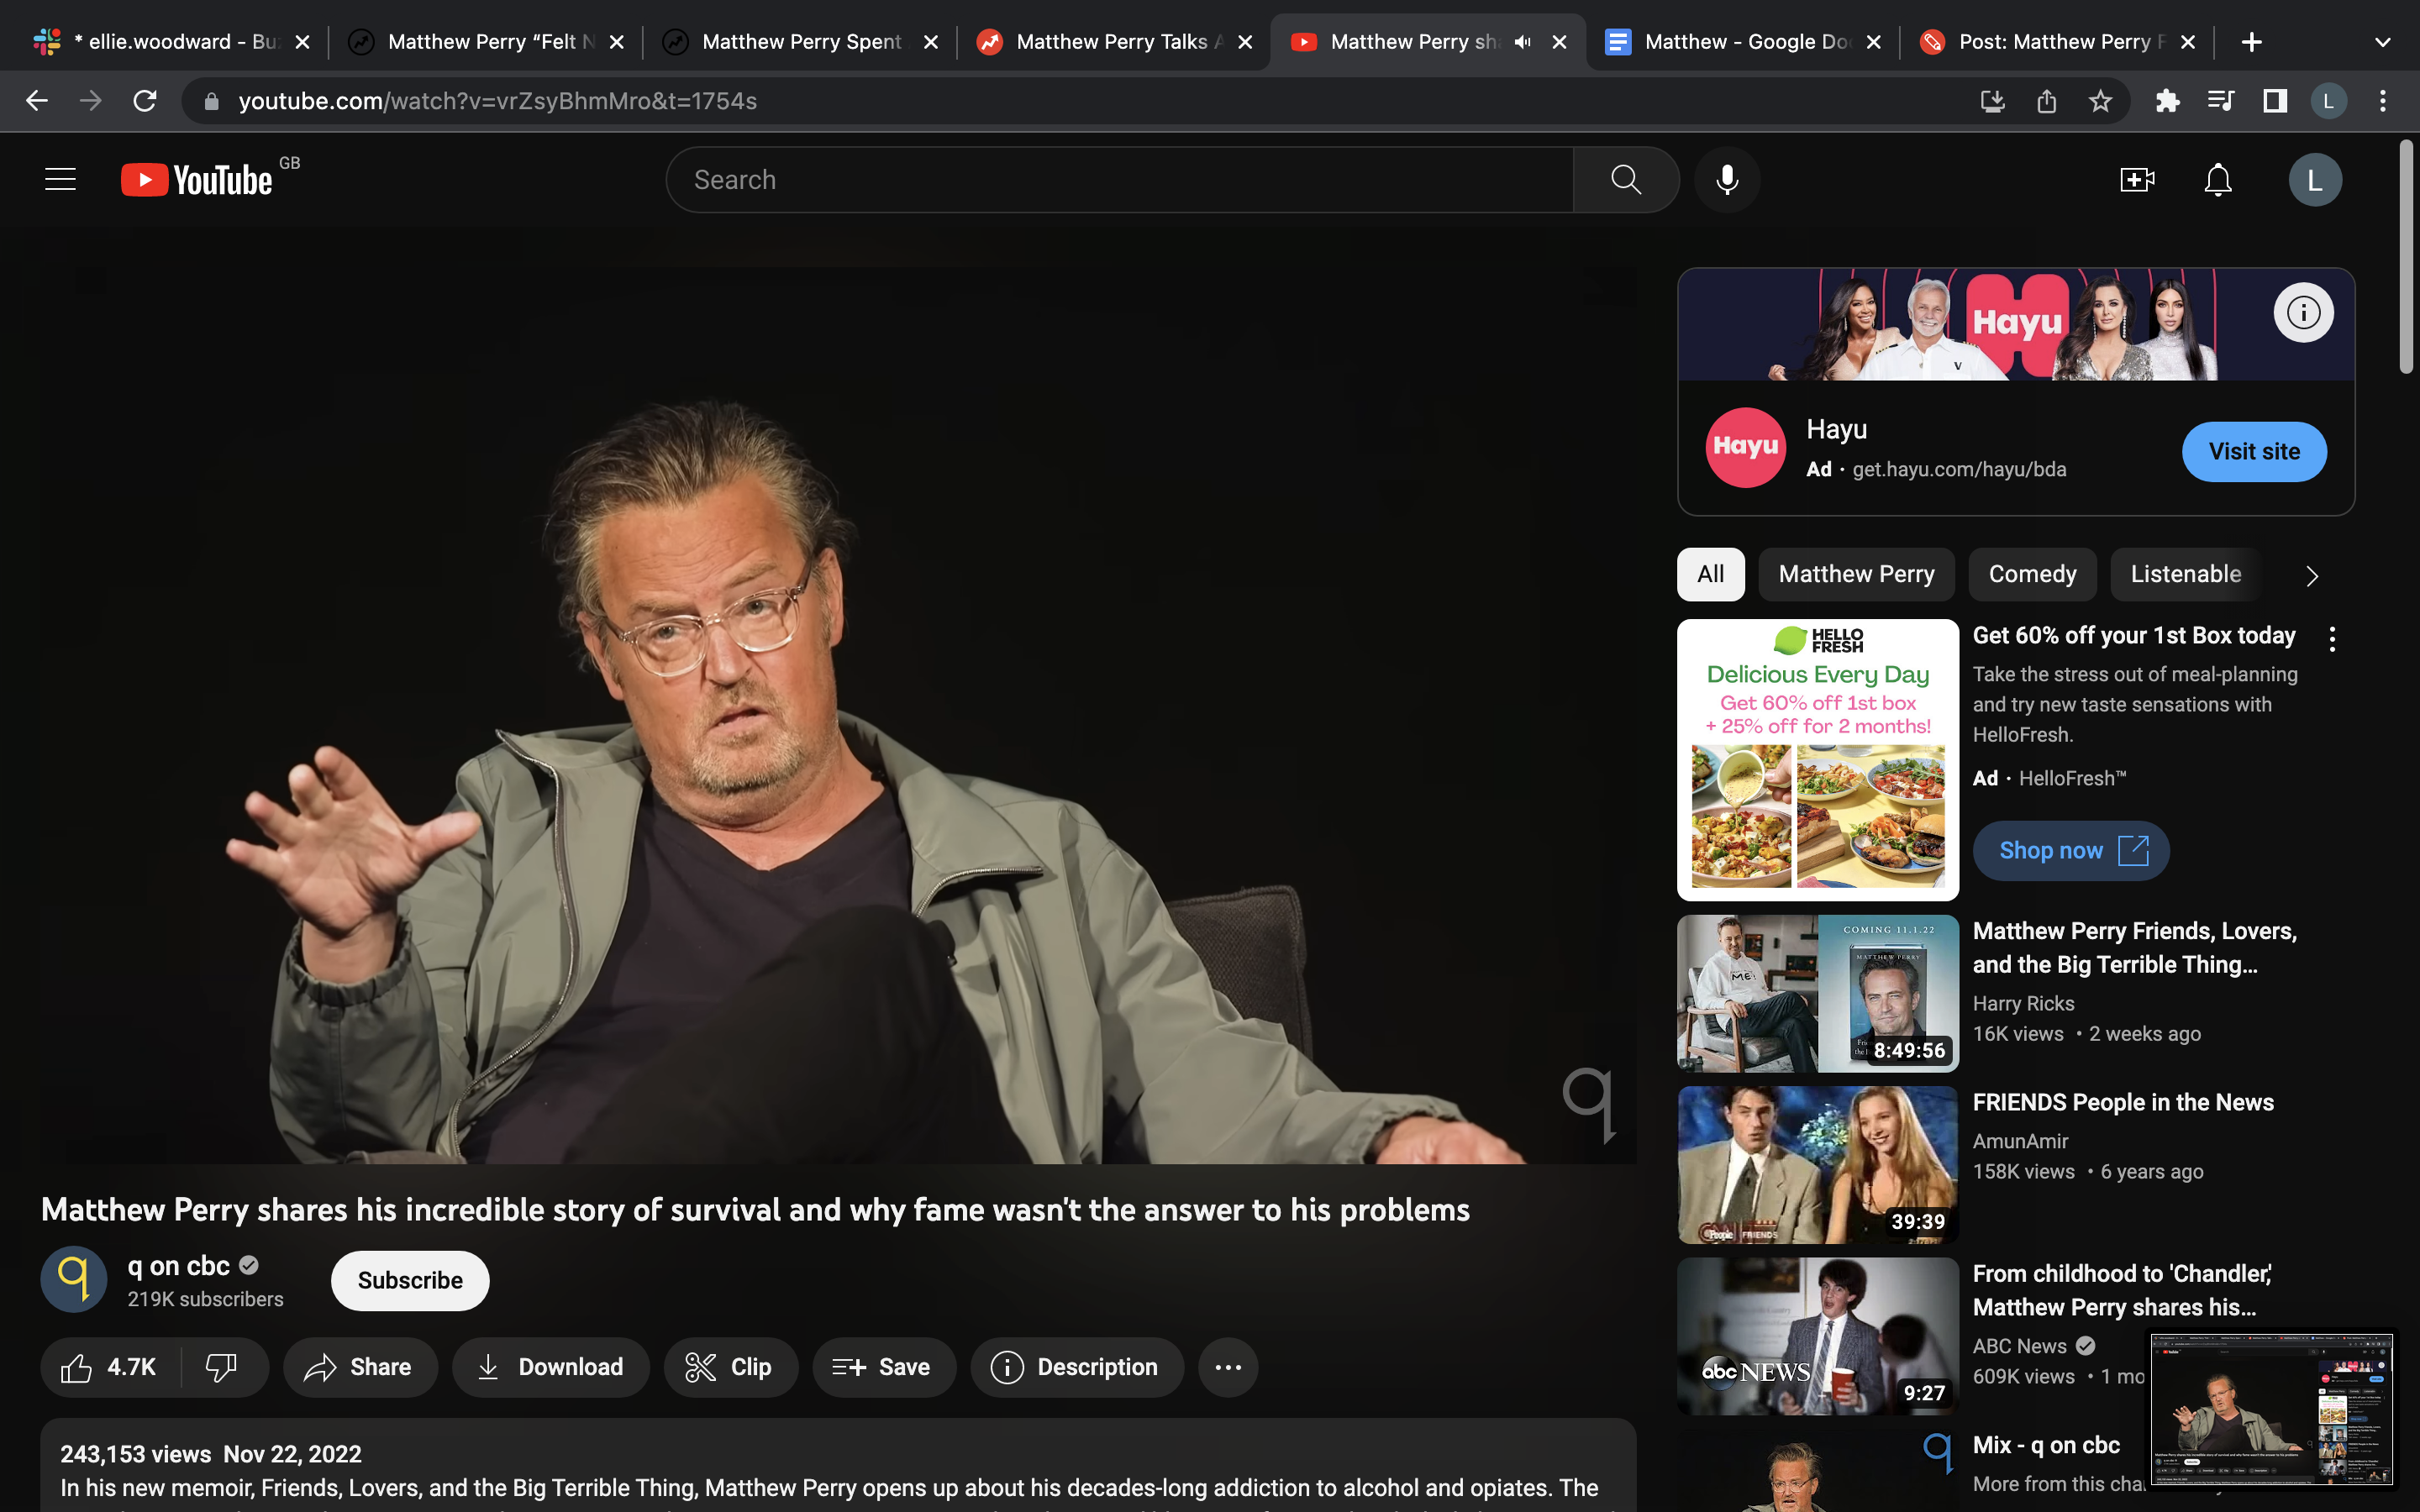Click the YouTube voice search microphone

[x=1726, y=180]
